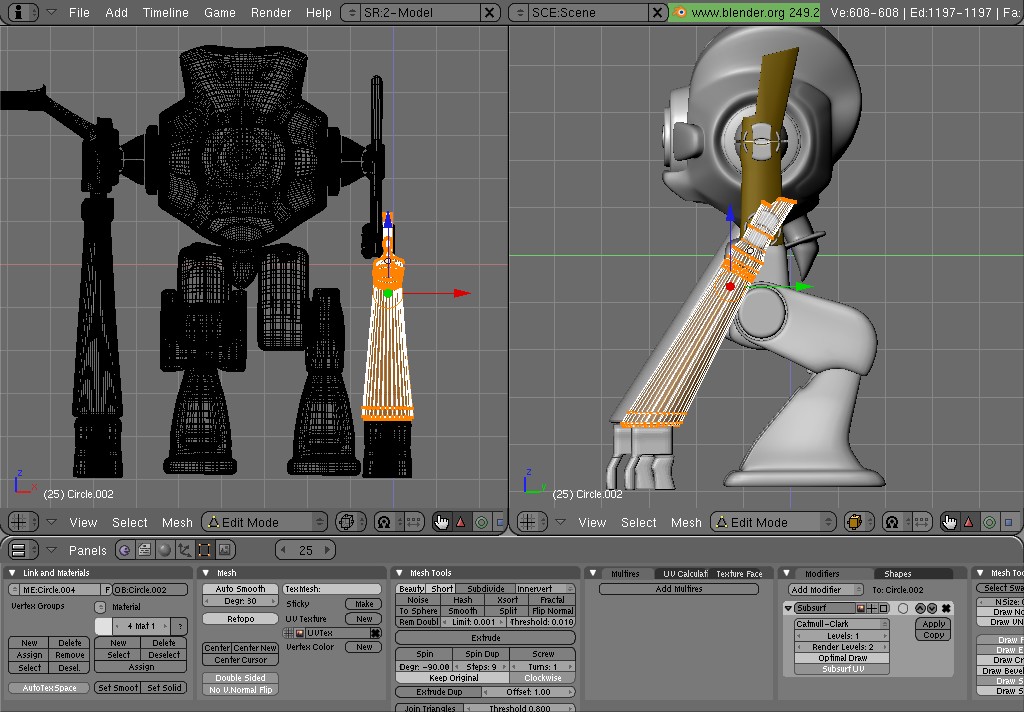
Task: Open the Script panels context
Action: point(144,550)
